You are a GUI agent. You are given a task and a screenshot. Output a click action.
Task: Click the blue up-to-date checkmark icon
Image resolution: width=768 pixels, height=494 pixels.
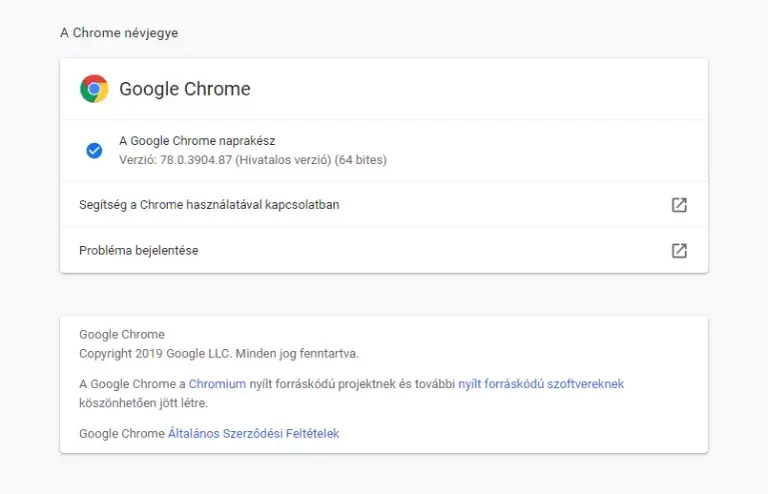pos(94,150)
